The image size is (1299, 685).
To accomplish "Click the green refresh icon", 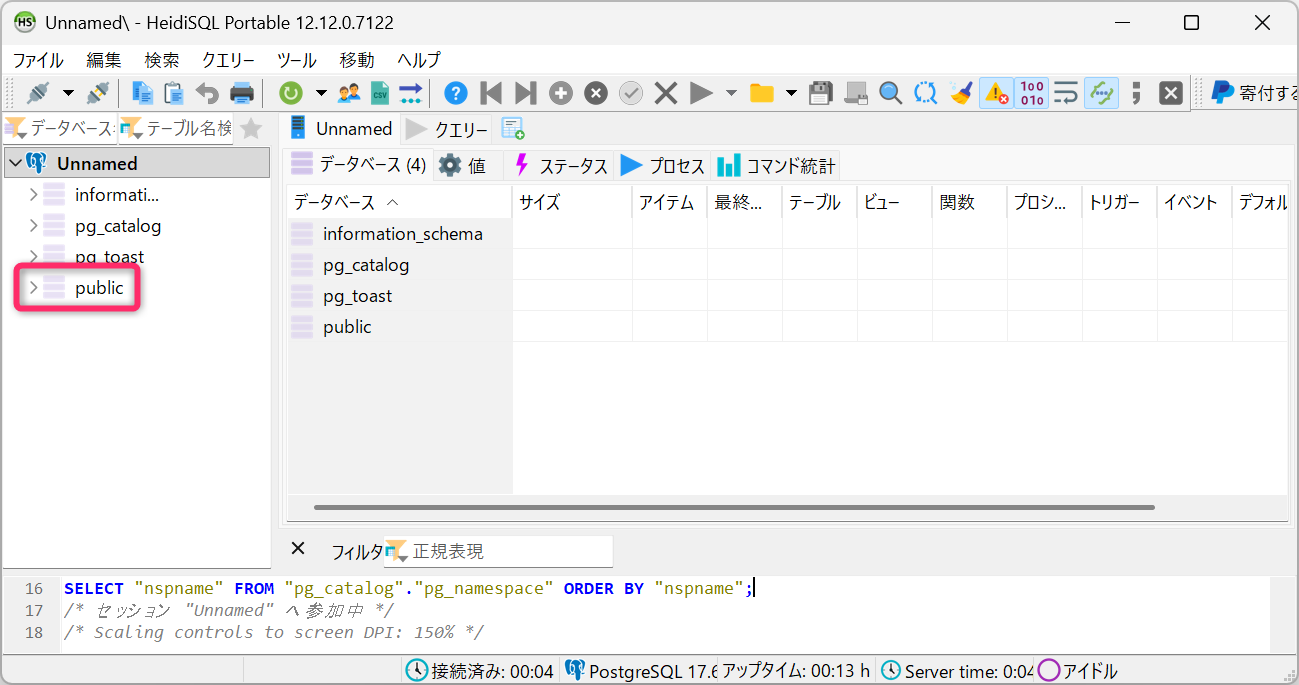I will point(290,93).
